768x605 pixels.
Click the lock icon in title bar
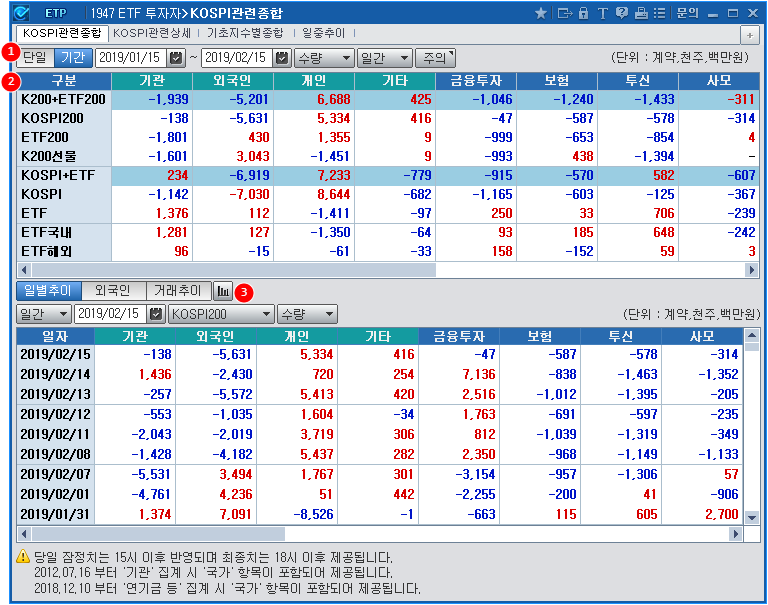point(584,13)
